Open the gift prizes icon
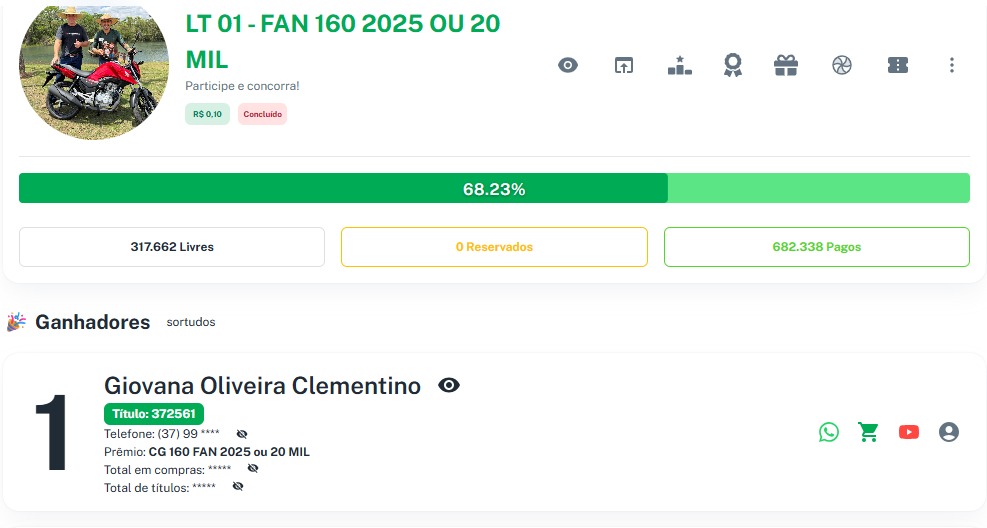Screen dimensions: 987x528 786,66
